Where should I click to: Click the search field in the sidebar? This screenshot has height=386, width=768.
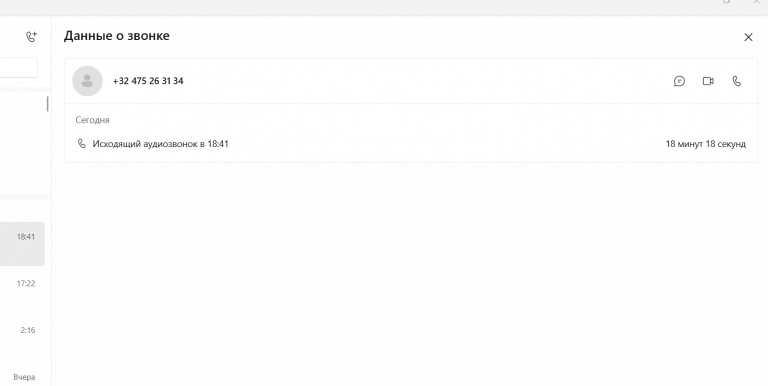[x=19, y=68]
